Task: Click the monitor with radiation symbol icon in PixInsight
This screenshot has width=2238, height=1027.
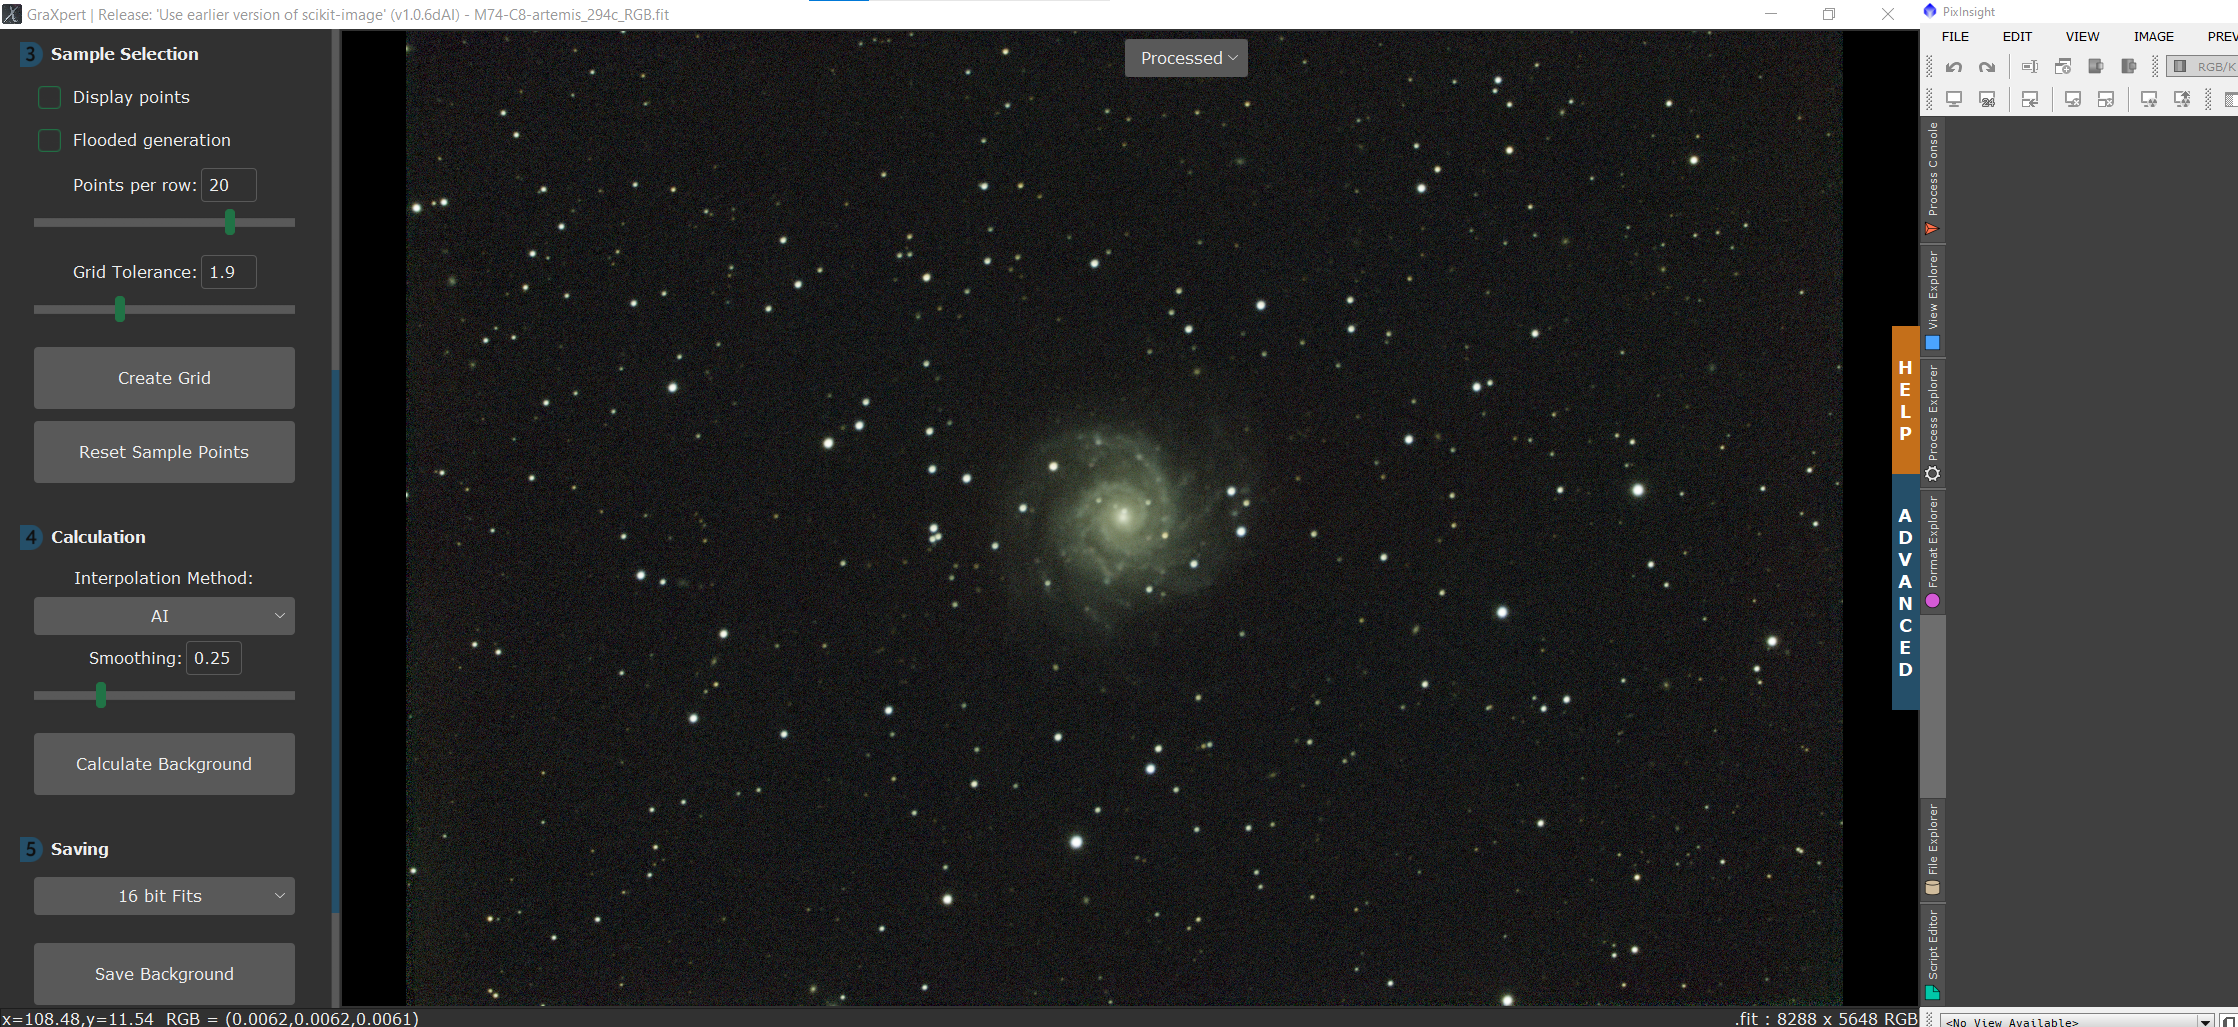Action: [2149, 99]
